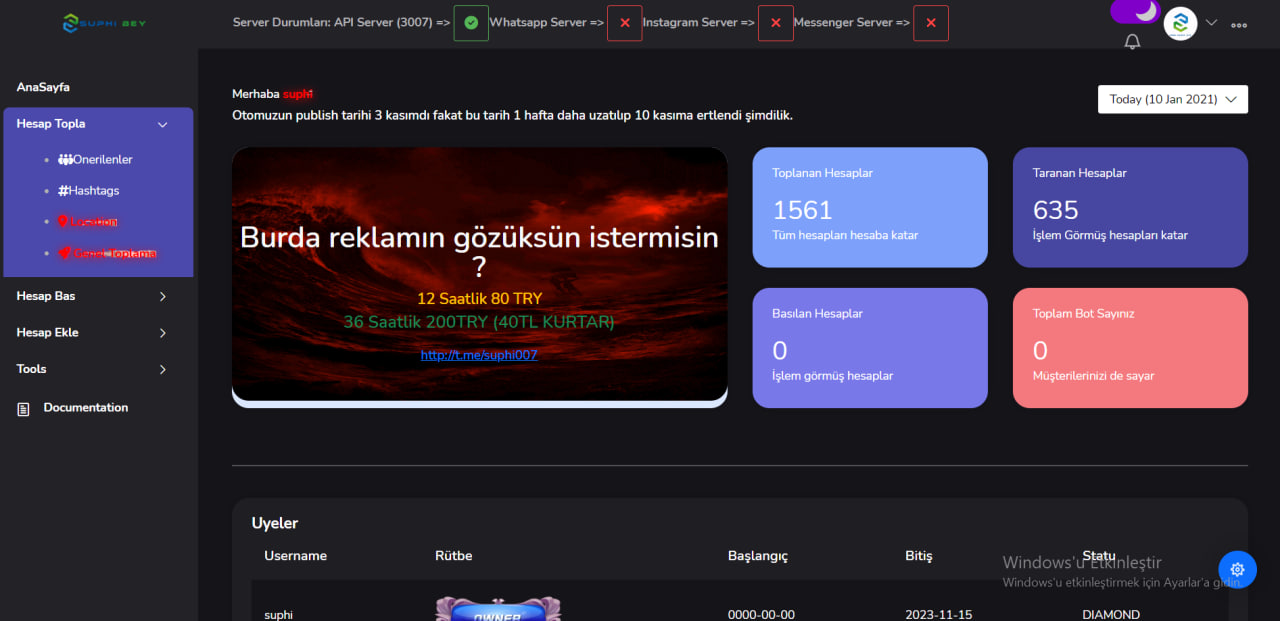Toggle the dark mode moon switch

tap(1135, 11)
